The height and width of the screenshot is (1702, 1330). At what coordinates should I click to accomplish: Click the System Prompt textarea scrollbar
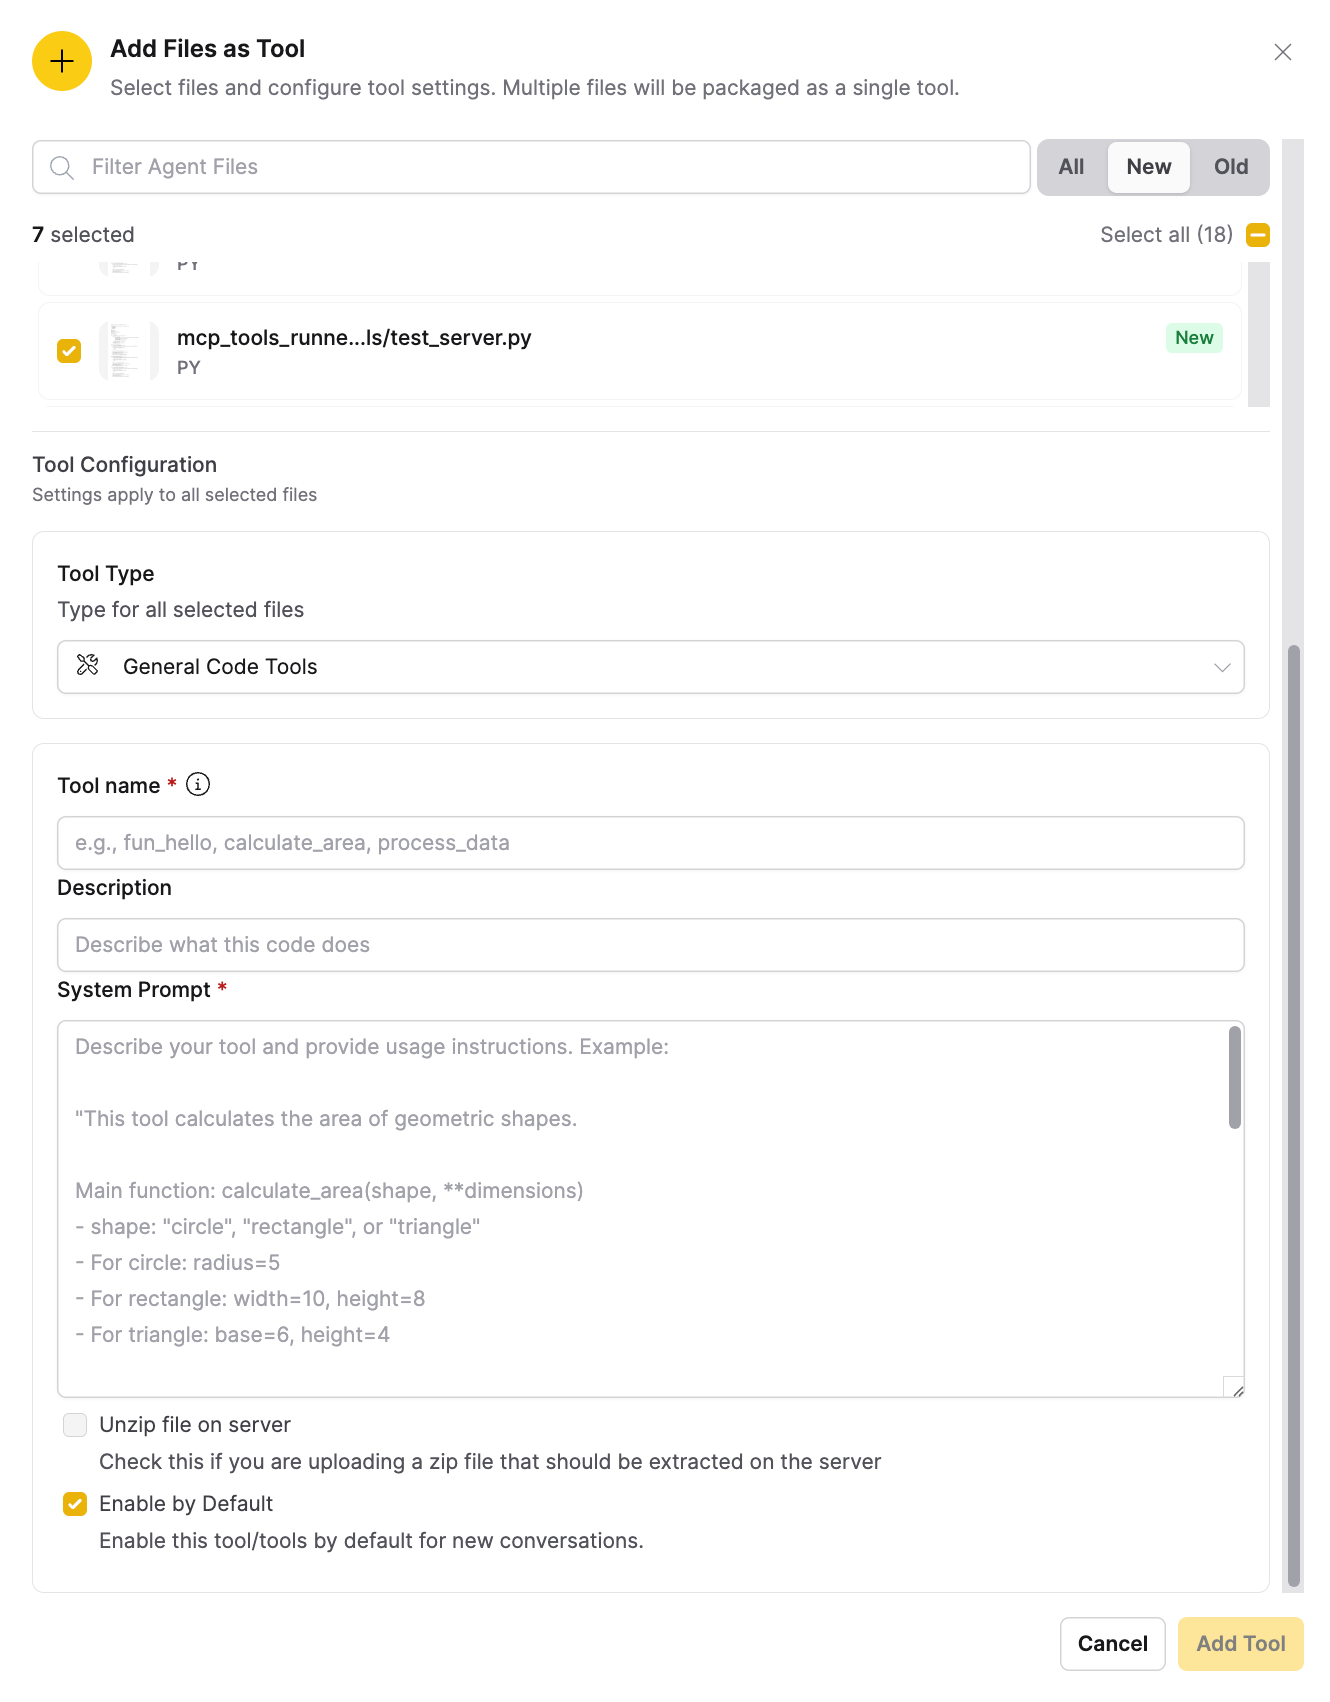[x=1235, y=1078]
